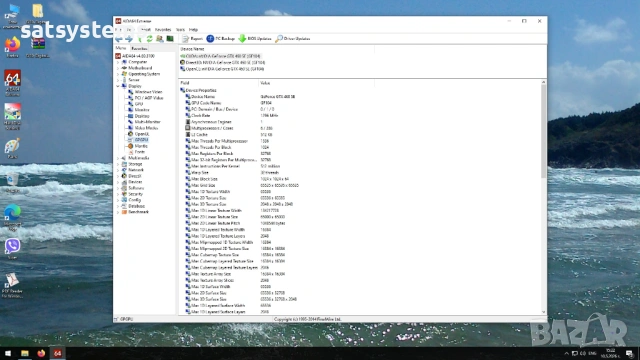Image resolution: width=640 pixels, height=360 pixels.
Task: Open the Tools menu
Action: [x=180, y=30]
